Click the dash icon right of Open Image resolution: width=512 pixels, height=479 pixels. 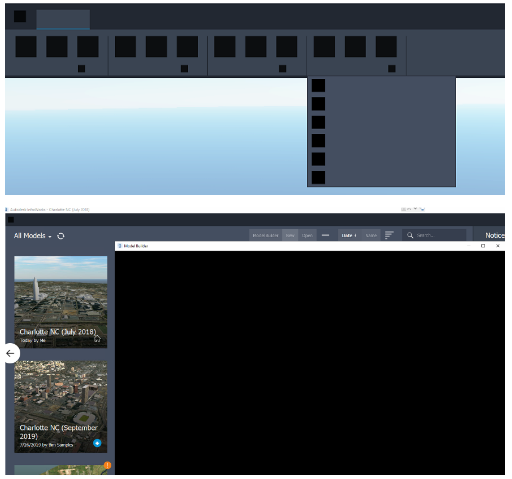[326, 235]
